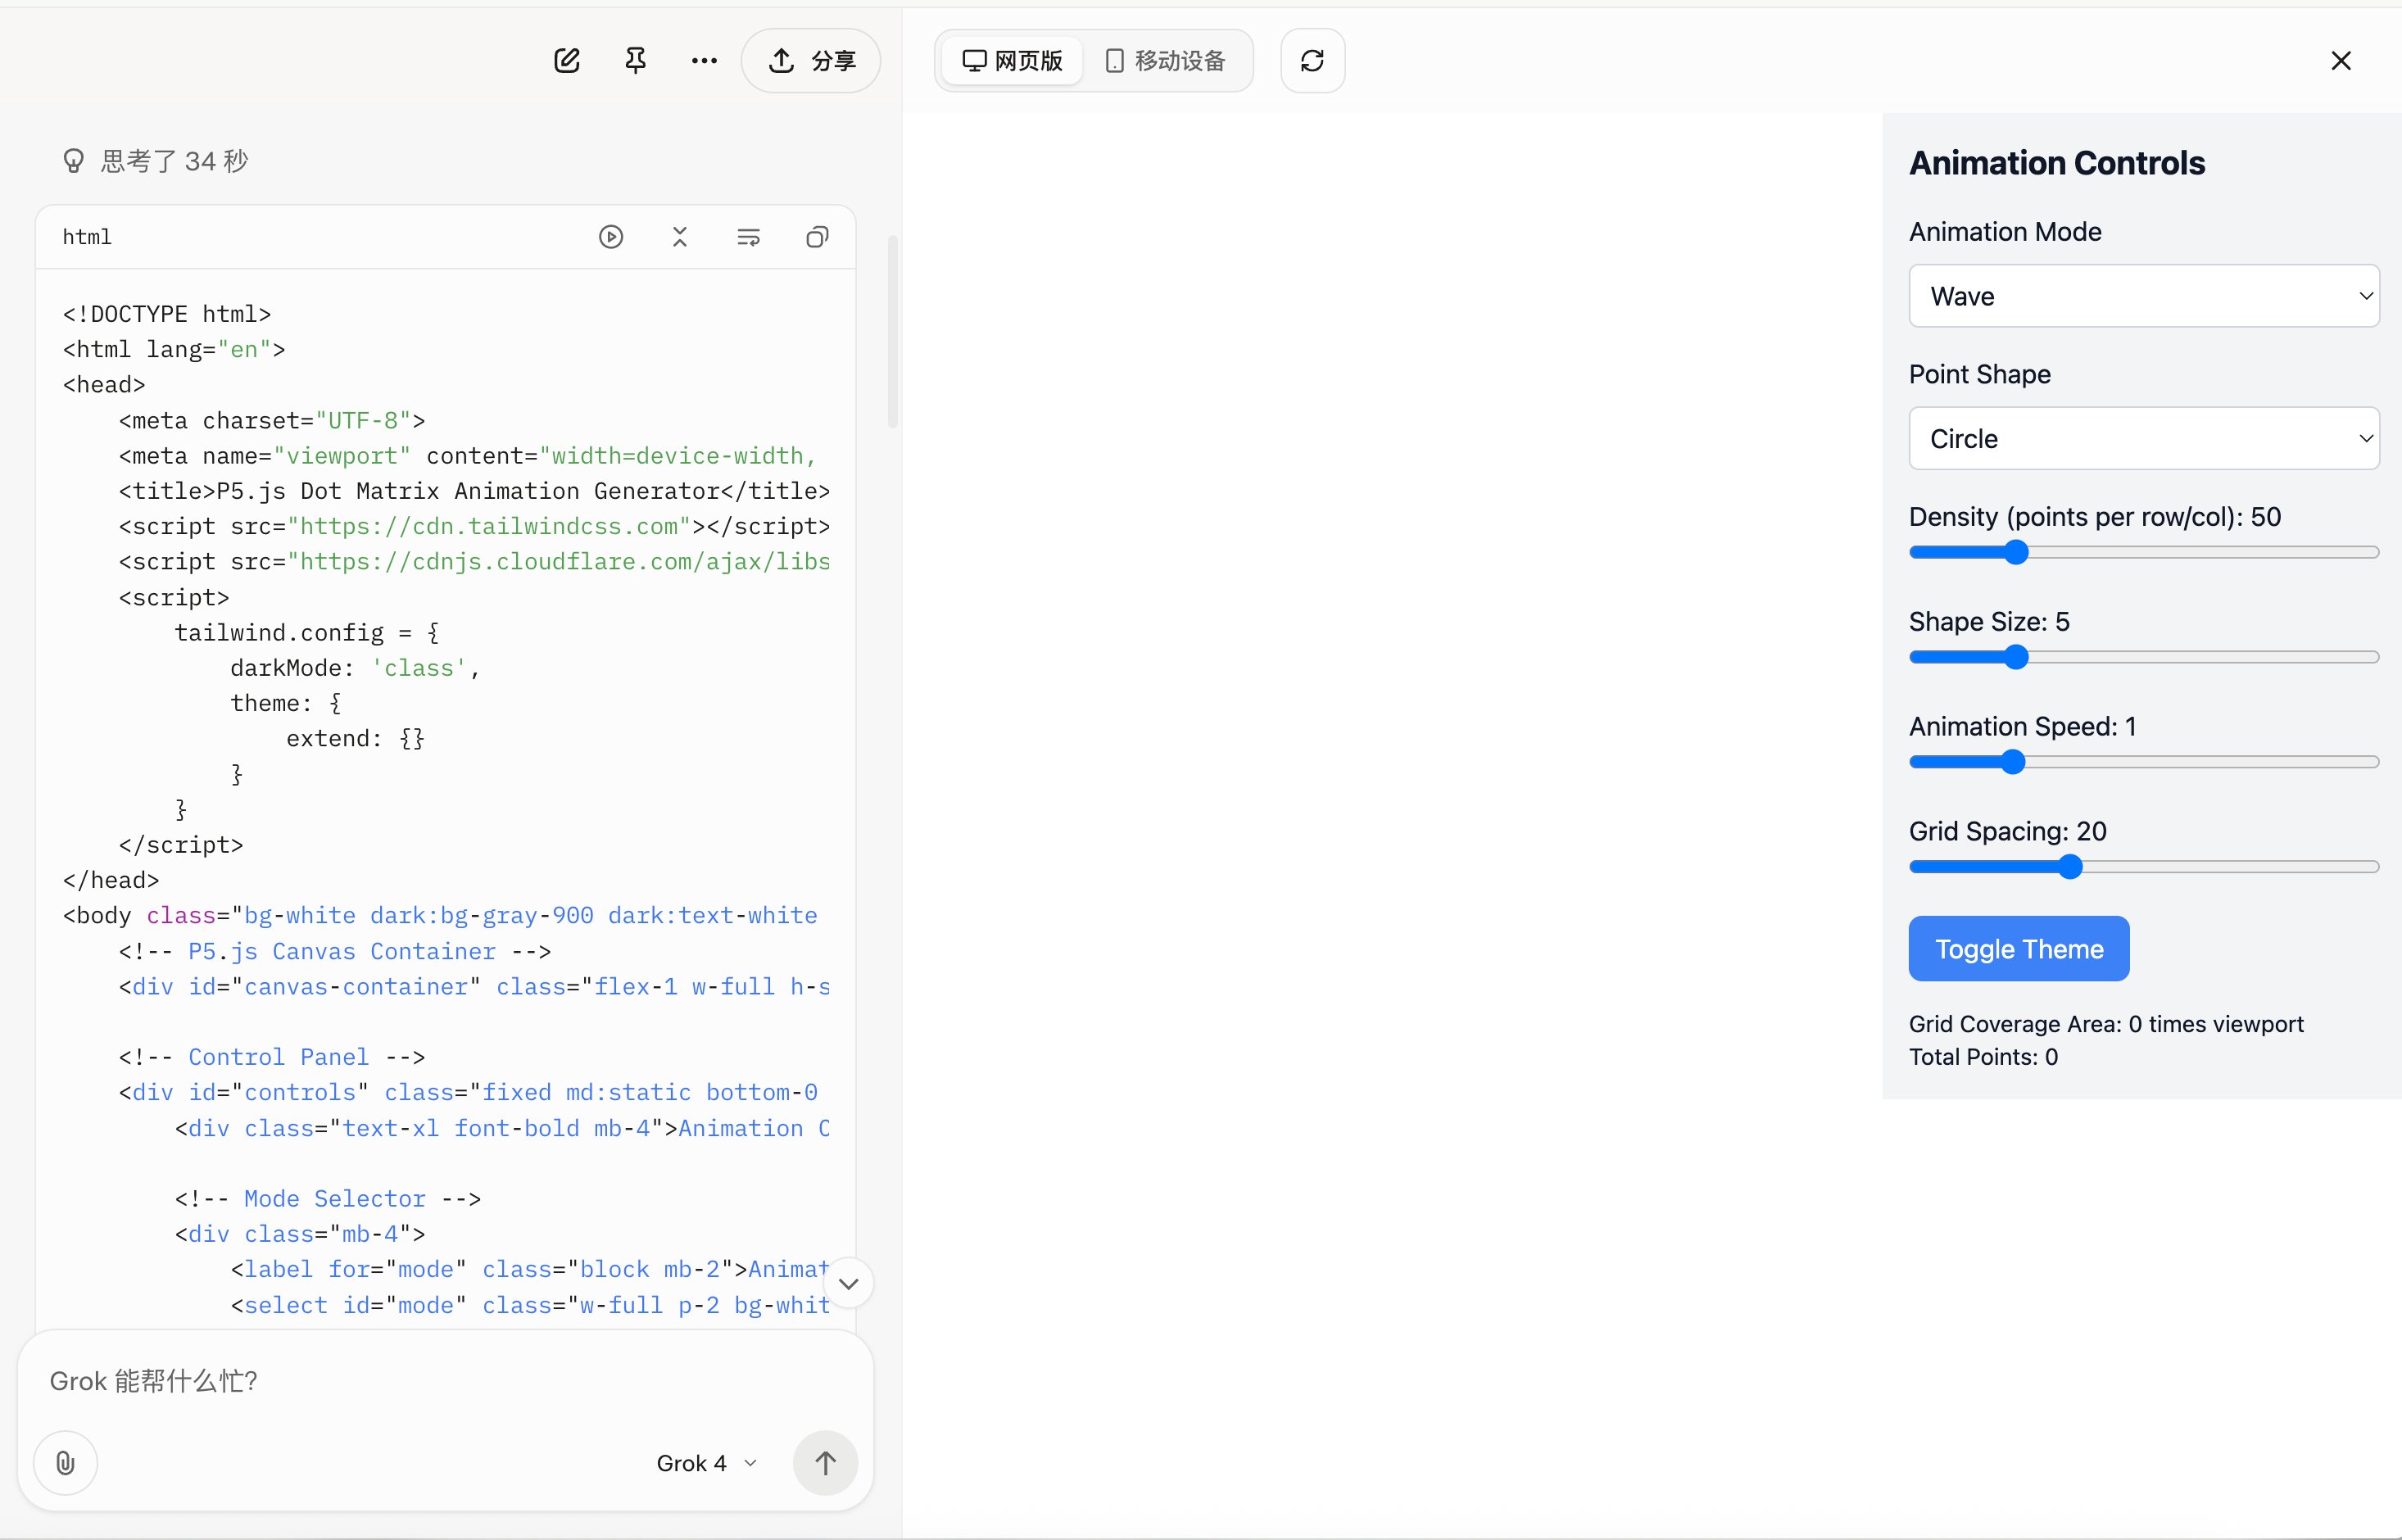This screenshot has height=1540, width=2402.
Task: Open the Animation Mode dropdown showing Wave
Action: 2143,296
